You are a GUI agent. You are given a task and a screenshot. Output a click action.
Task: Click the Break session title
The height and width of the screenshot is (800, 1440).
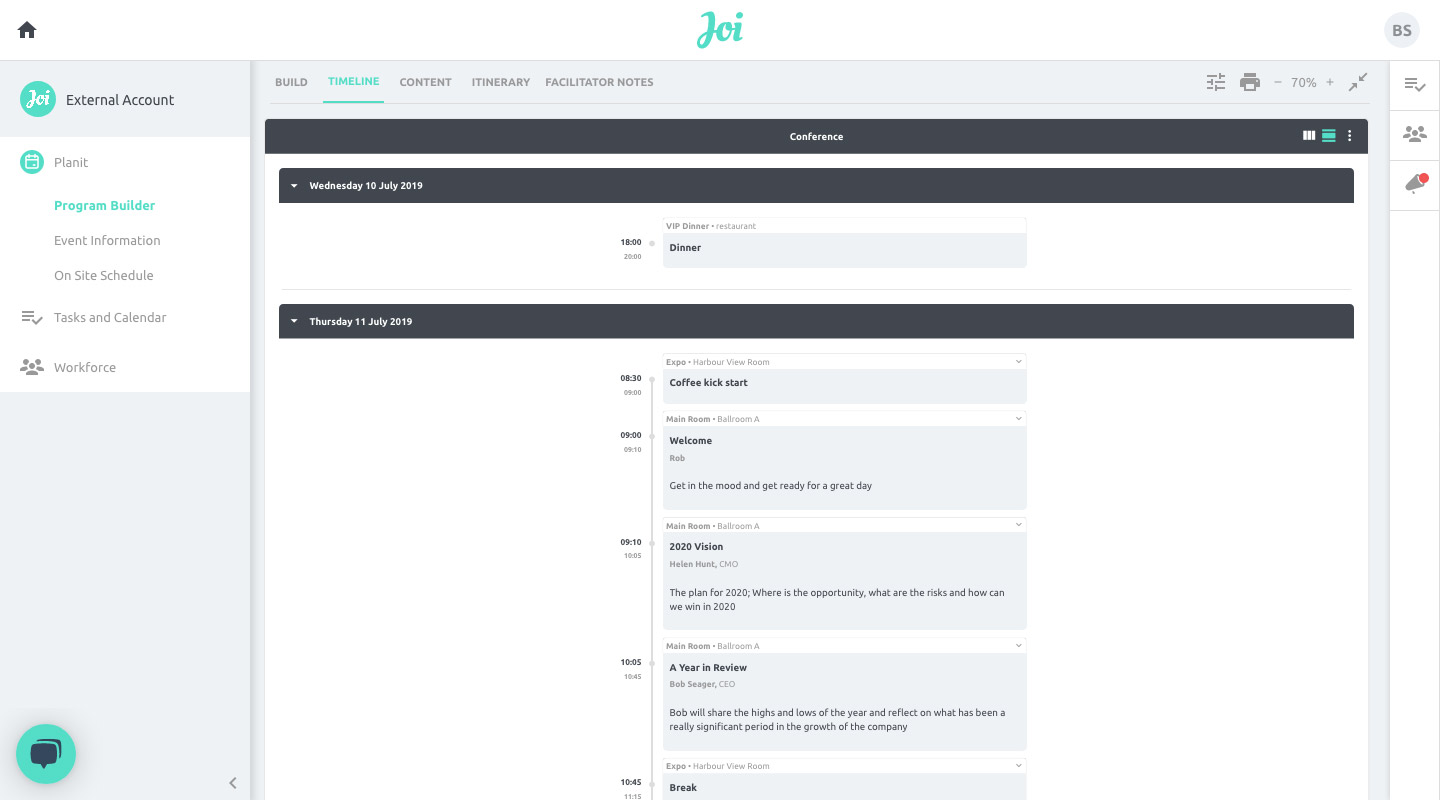coord(683,788)
